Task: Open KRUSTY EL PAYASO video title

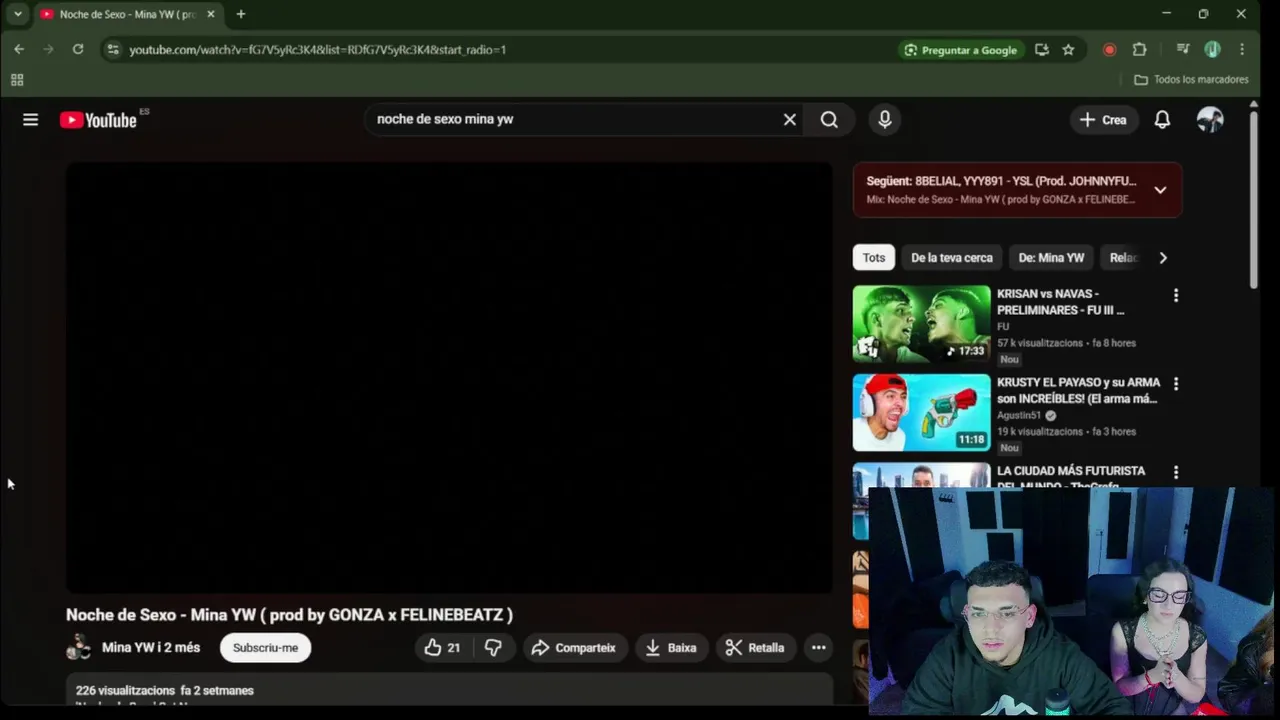Action: tap(1078, 391)
